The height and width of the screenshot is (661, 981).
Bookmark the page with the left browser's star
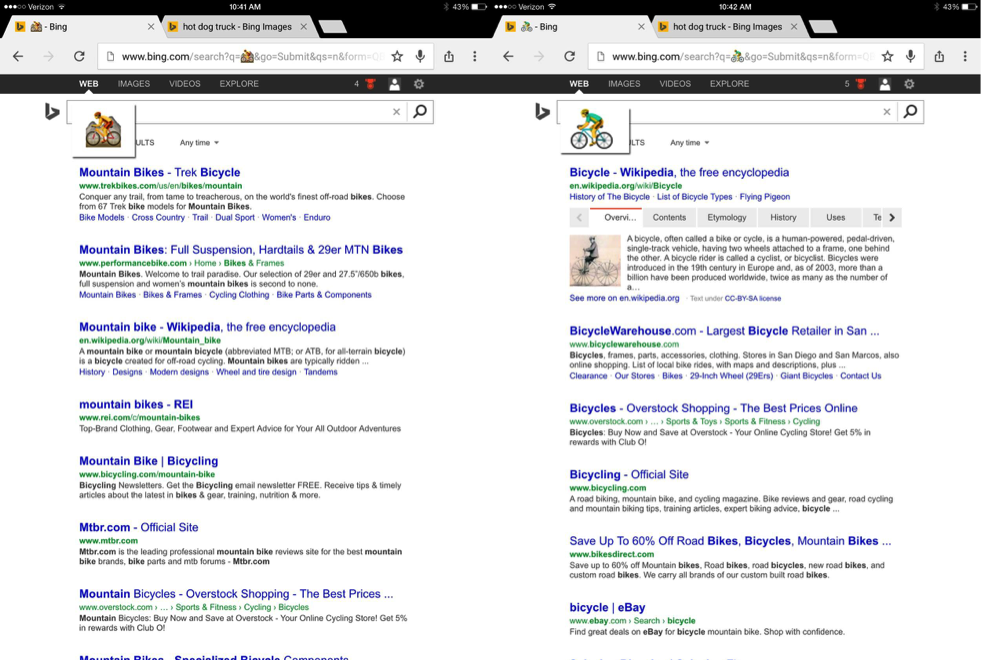397,56
